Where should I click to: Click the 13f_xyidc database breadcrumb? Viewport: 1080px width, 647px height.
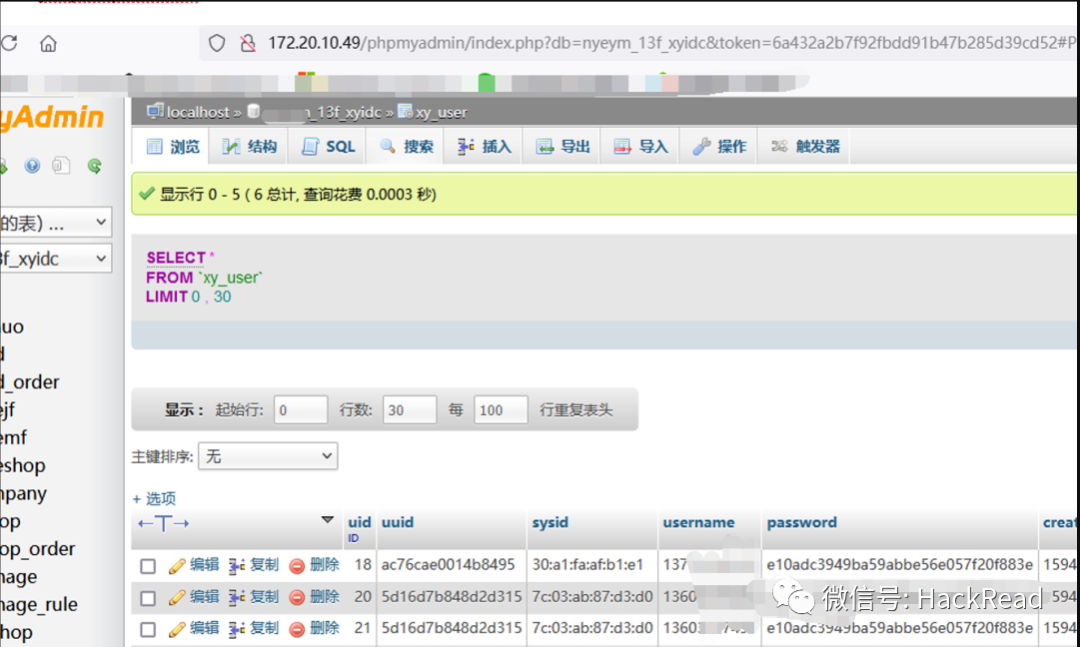[x=342, y=112]
